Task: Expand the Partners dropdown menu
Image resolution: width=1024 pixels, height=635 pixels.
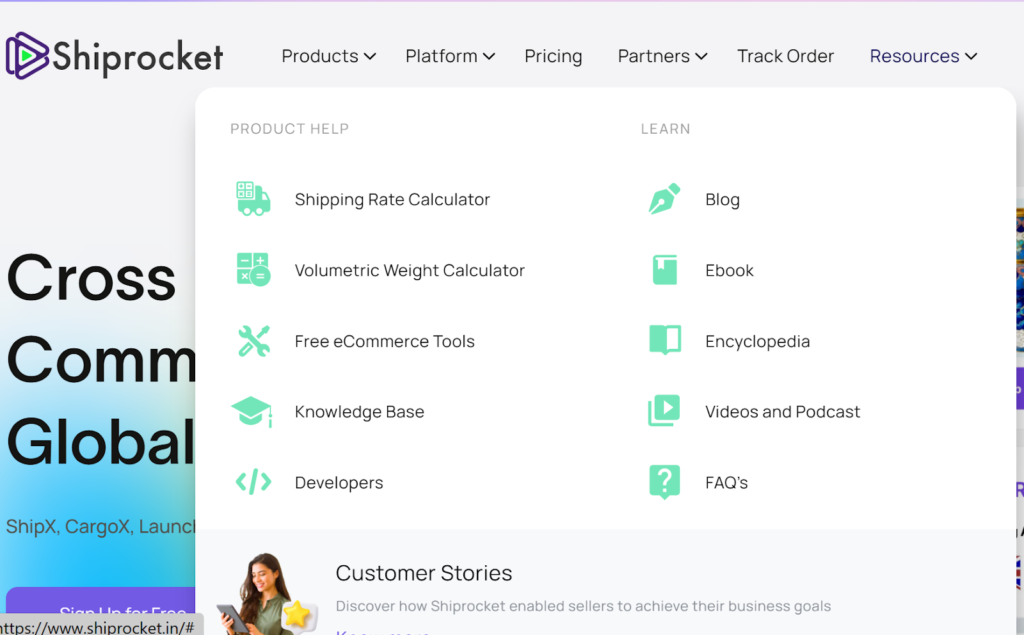Action: 662,56
